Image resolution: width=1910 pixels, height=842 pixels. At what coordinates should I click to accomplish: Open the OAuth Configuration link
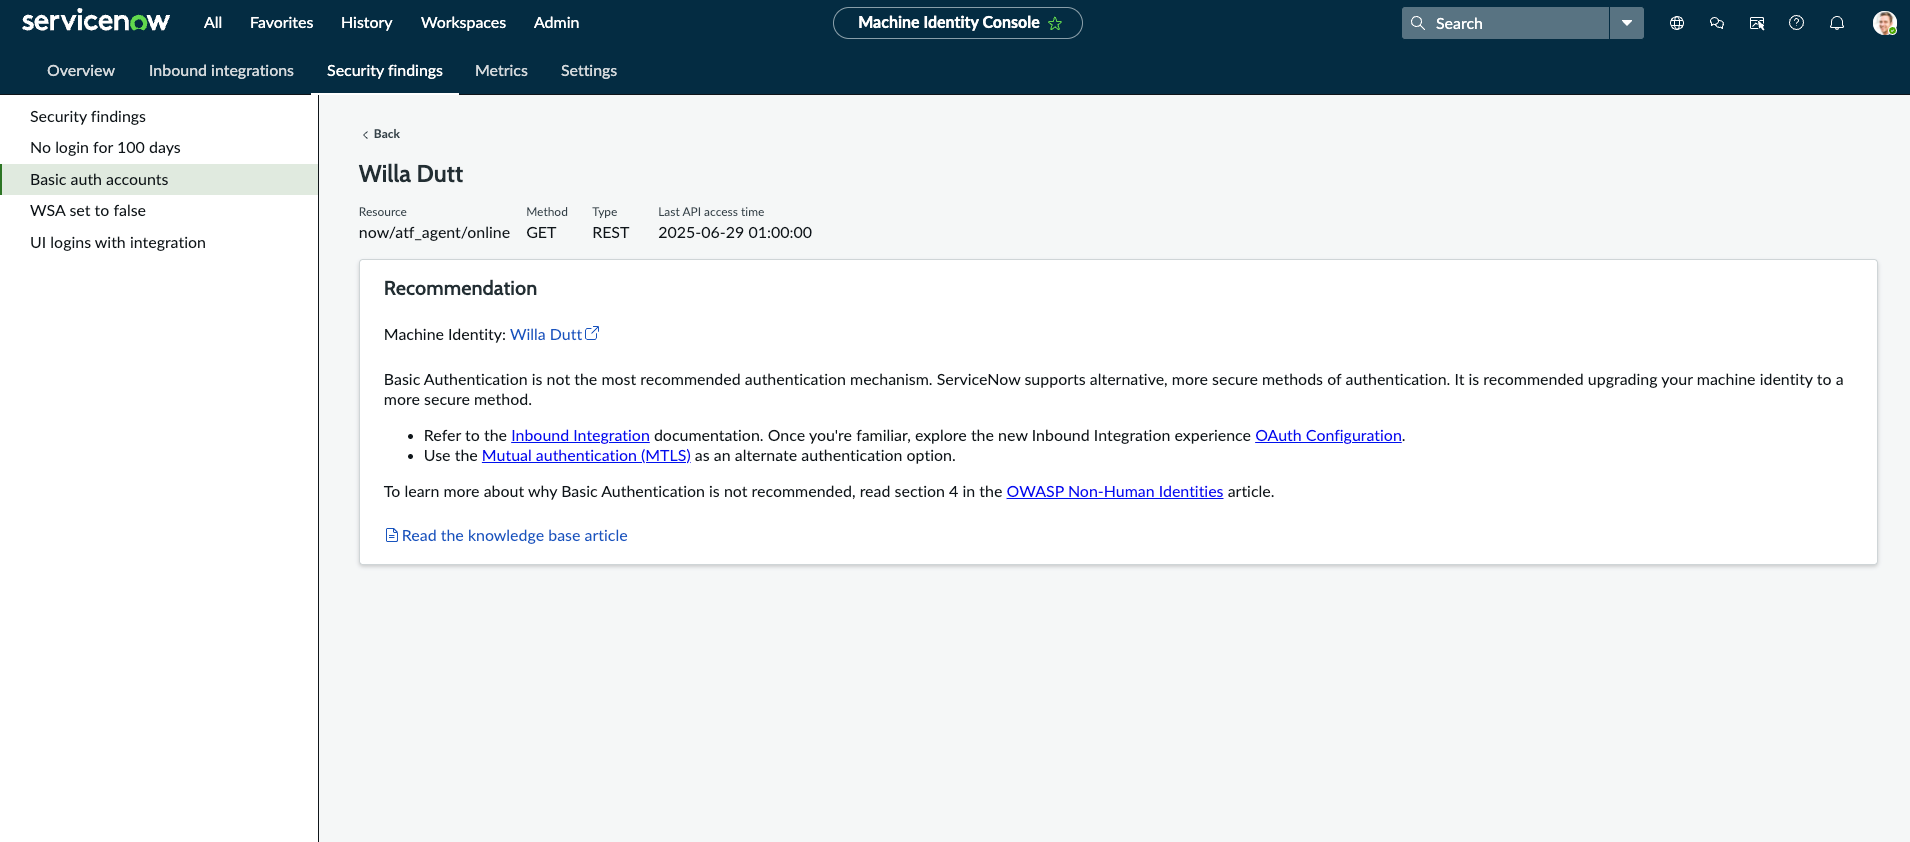tap(1328, 436)
